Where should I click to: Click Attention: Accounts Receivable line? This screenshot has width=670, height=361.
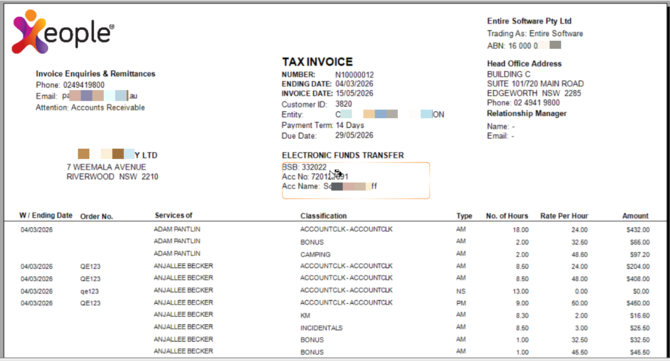pos(90,107)
